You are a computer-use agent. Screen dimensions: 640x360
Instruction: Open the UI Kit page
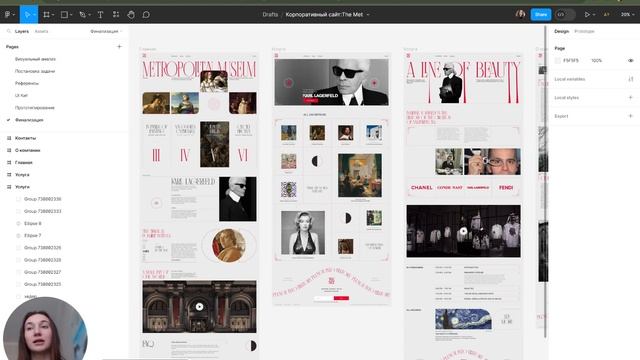21,96
